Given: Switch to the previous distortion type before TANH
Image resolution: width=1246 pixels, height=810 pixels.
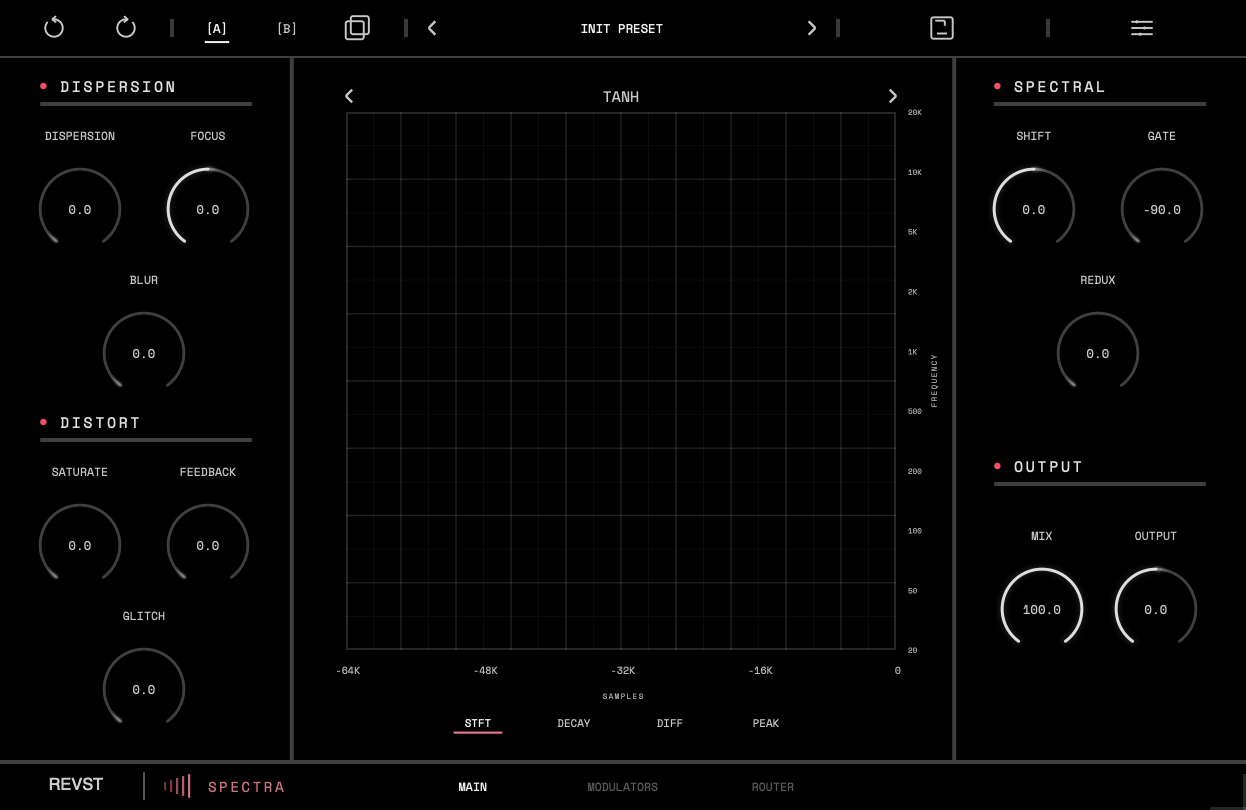Looking at the screenshot, I should coord(349,96).
